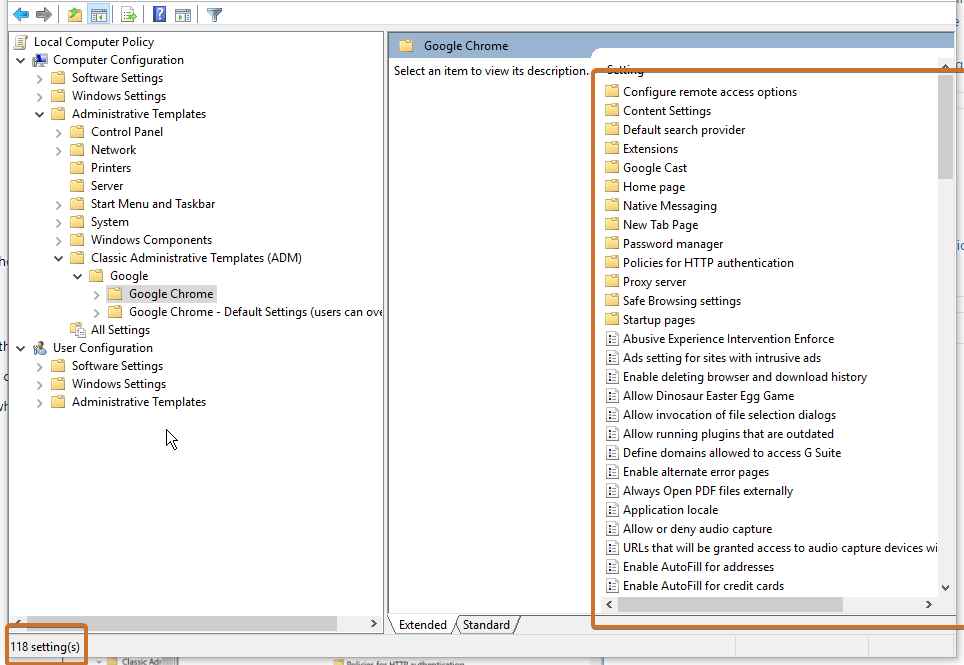The height and width of the screenshot is (665, 964).
Task: Open Safe Browsing settings folder
Action: (682, 301)
